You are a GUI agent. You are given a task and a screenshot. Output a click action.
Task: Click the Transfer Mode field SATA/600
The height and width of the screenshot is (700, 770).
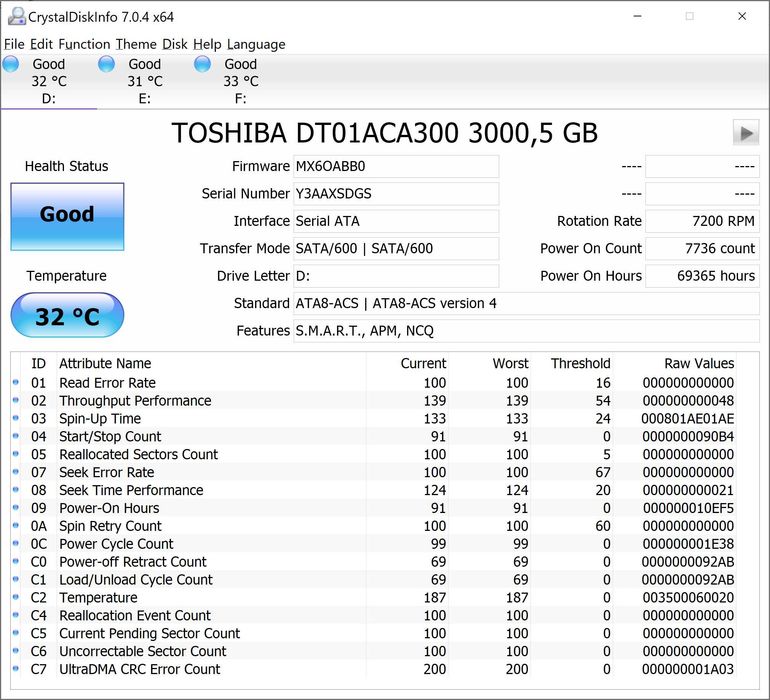(x=396, y=249)
